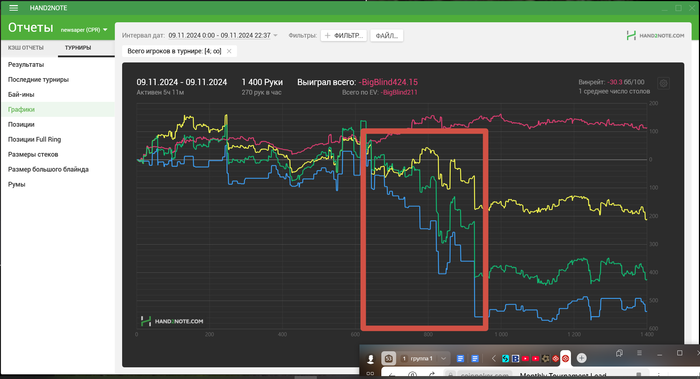Open the player selector 'newsaper (CPR)' dropdown
Screen dimensions: 700x379
pos(84,30)
